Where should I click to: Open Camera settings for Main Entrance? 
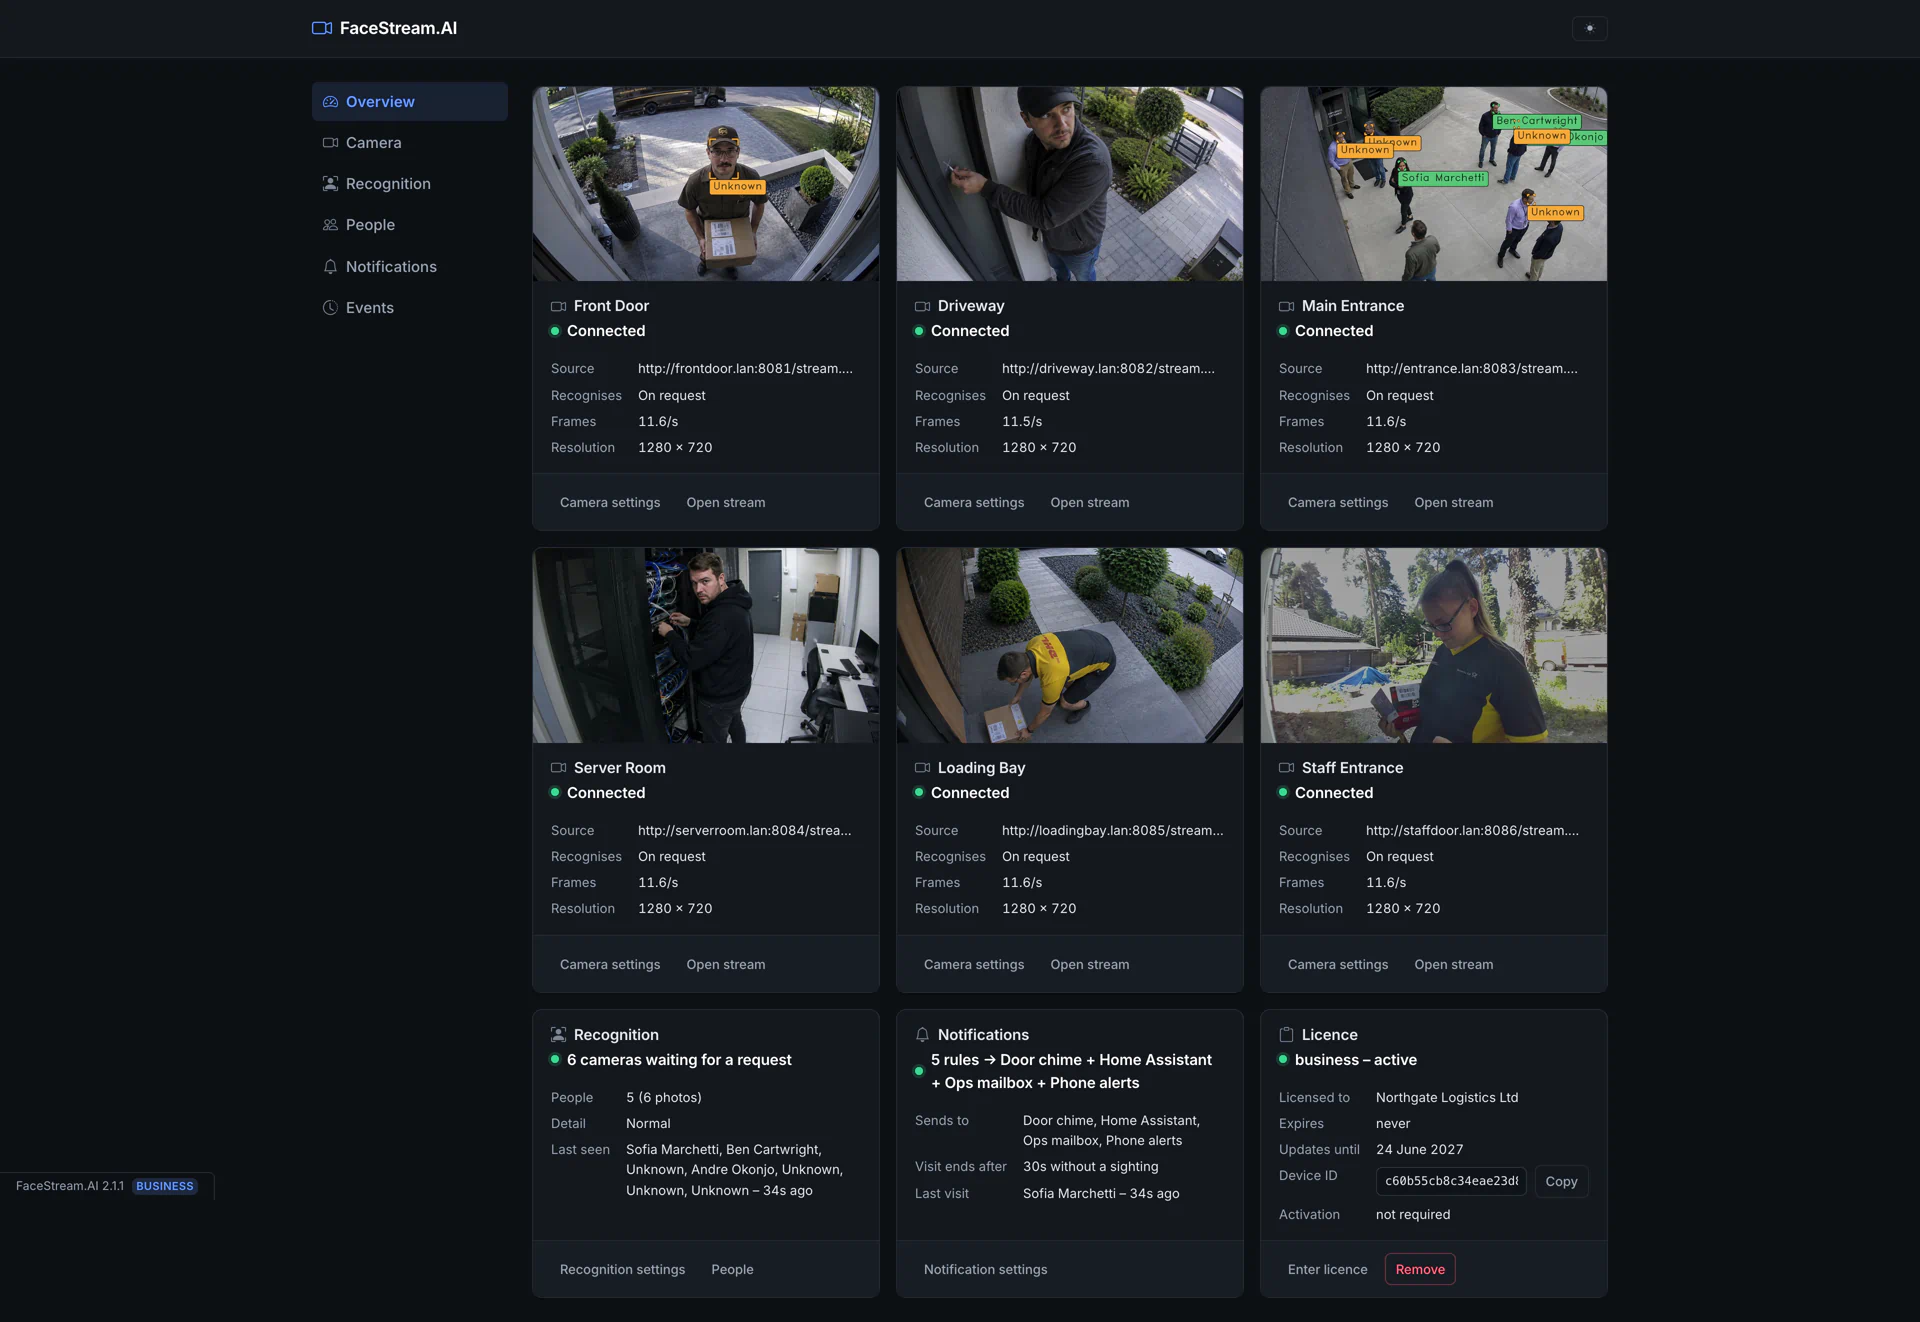click(1338, 503)
